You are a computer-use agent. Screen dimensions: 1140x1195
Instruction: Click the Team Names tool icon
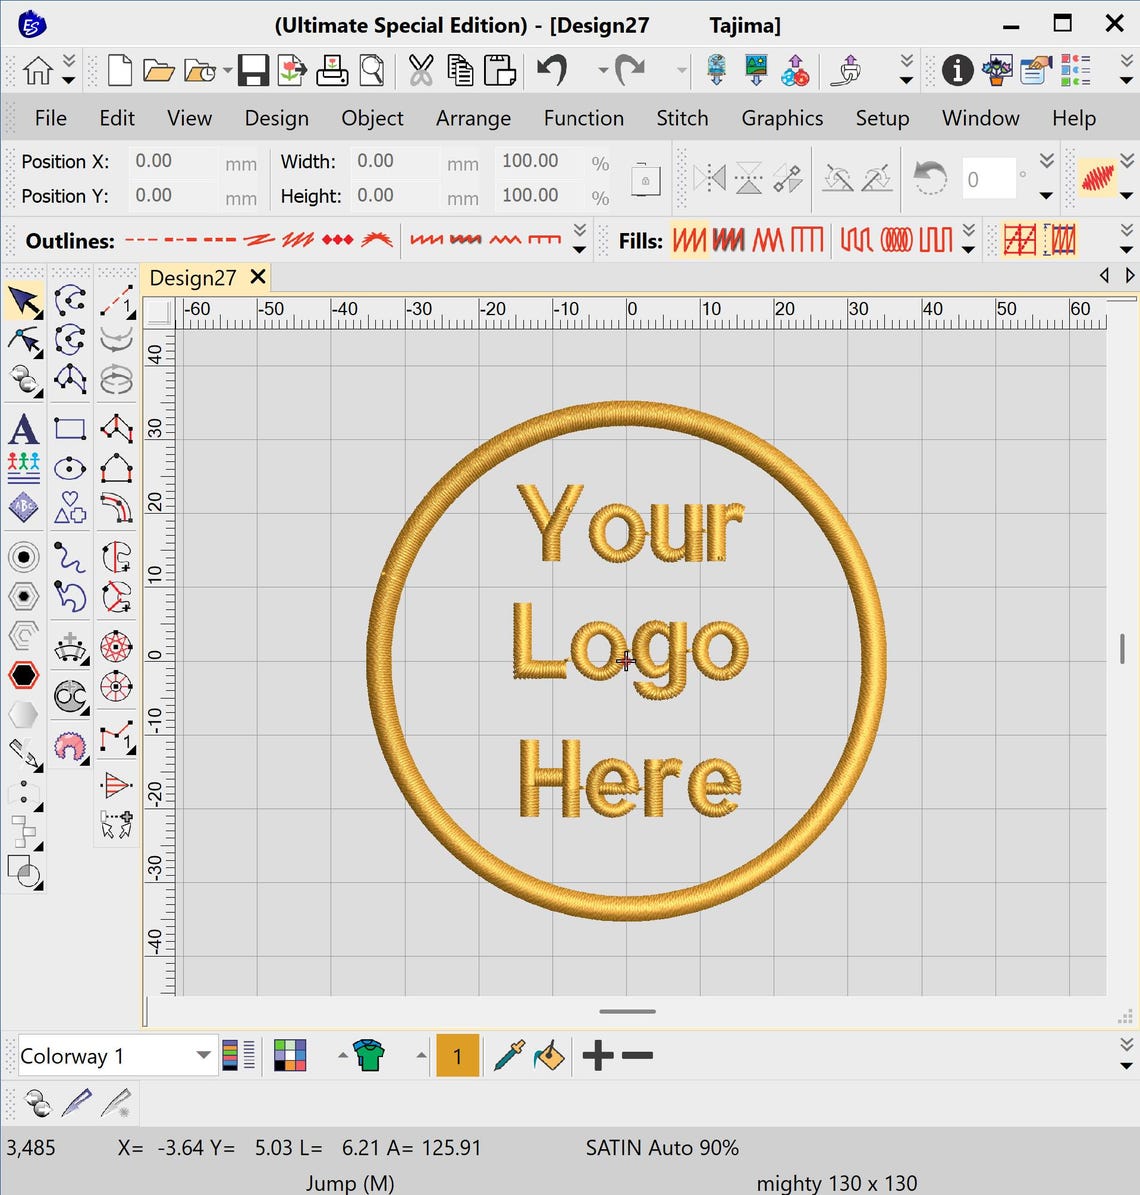coord(24,468)
